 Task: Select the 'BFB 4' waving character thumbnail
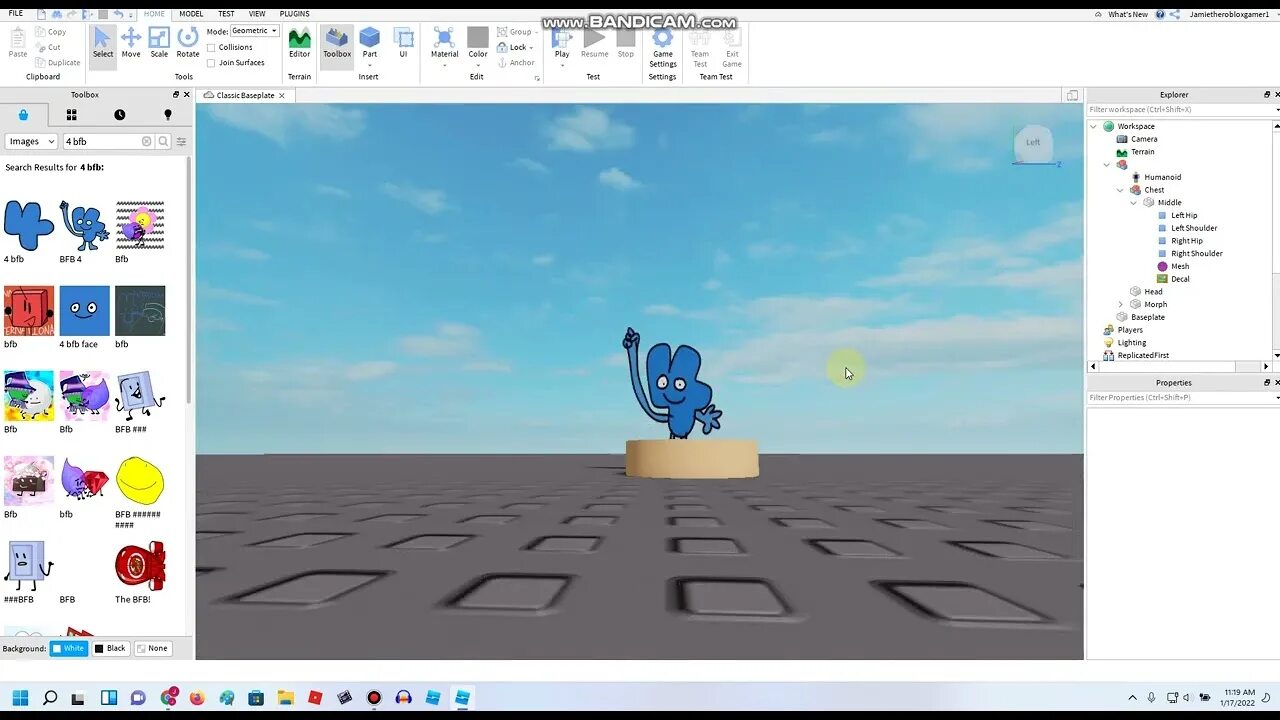click(x=85, y=225)
